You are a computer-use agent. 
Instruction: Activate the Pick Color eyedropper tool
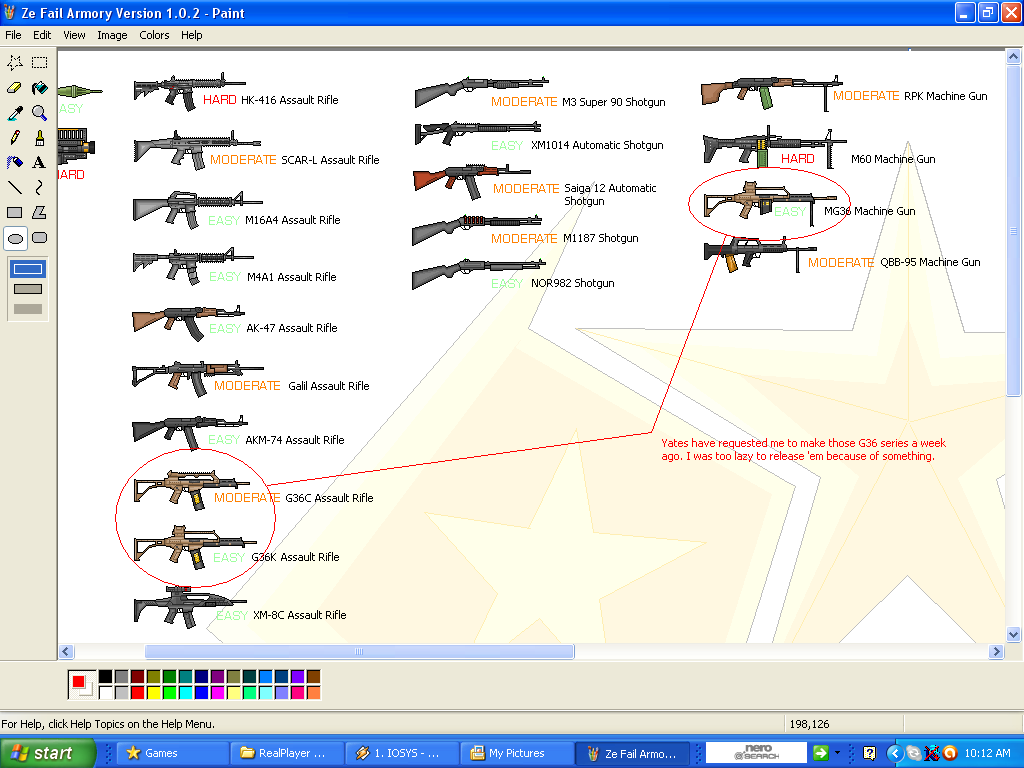tap(15, 113)
